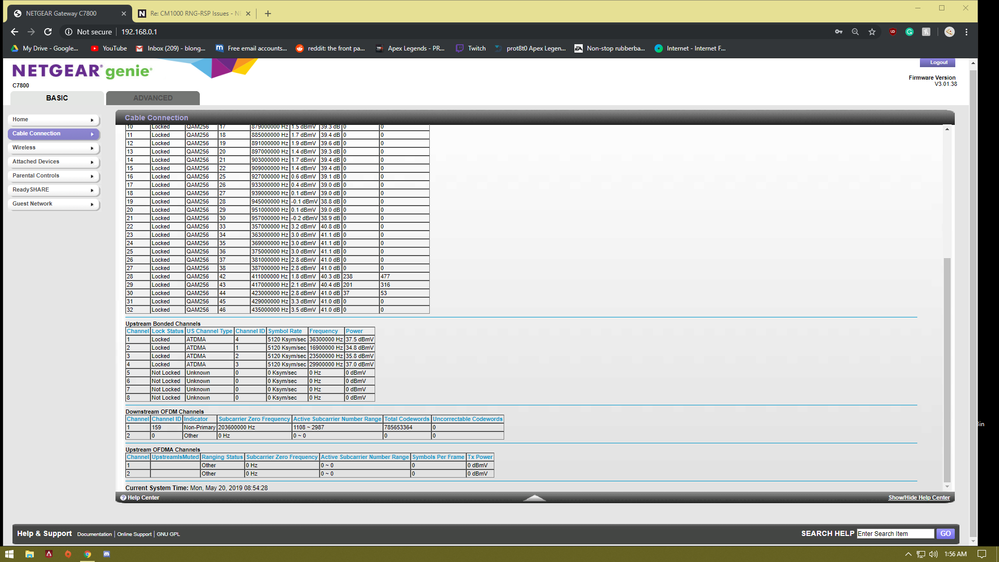Open My Drive - Google bookmark

pyautogui.click(x=45, y=48)
